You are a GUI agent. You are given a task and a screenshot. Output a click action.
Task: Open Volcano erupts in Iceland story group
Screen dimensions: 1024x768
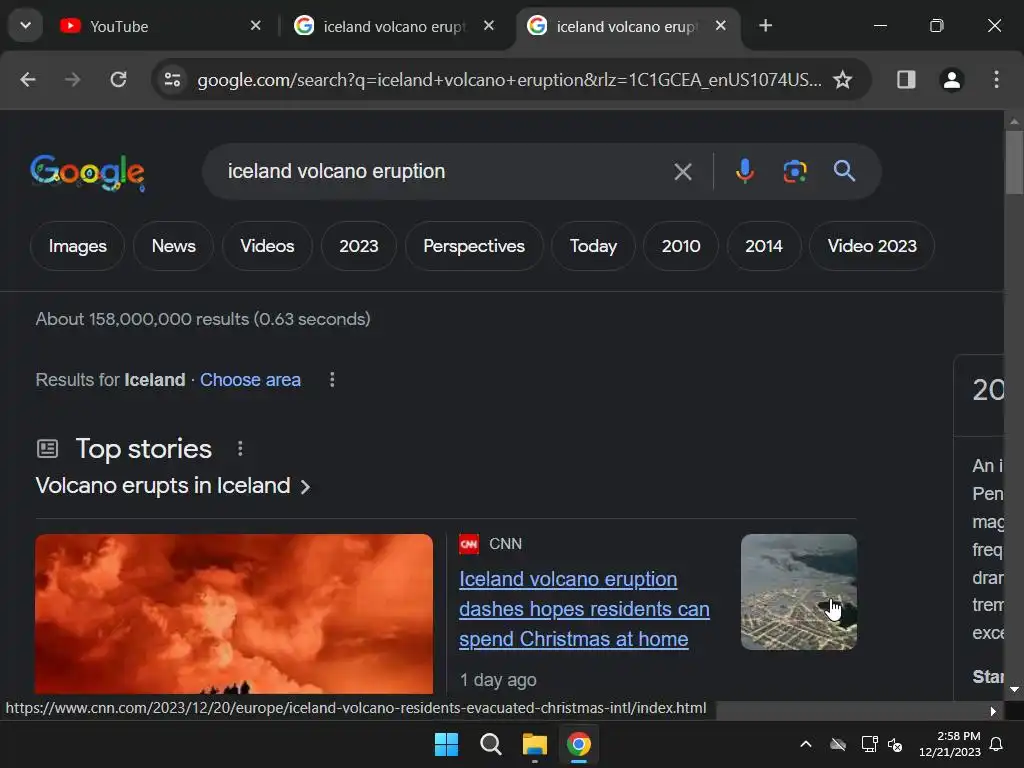coord(173,486)
